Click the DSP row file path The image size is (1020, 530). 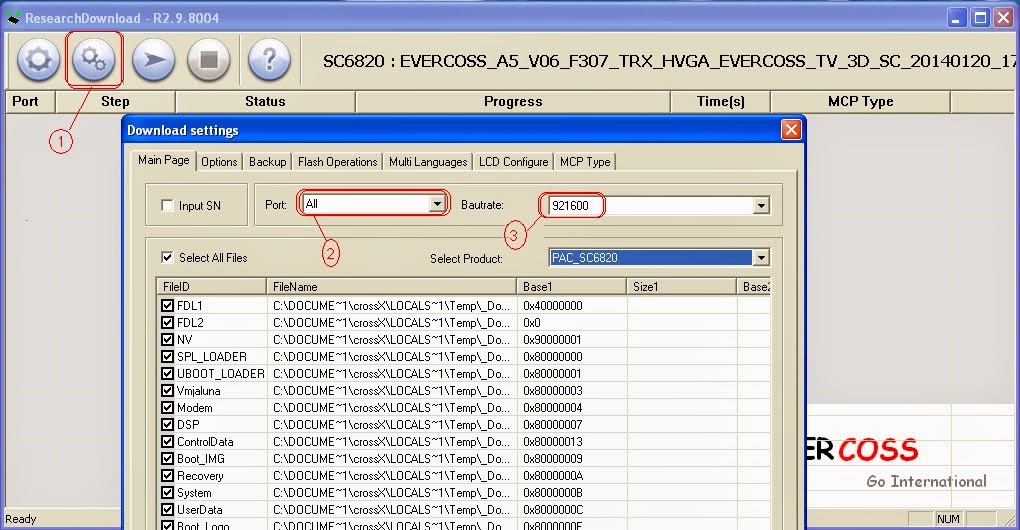coord(392,425)
